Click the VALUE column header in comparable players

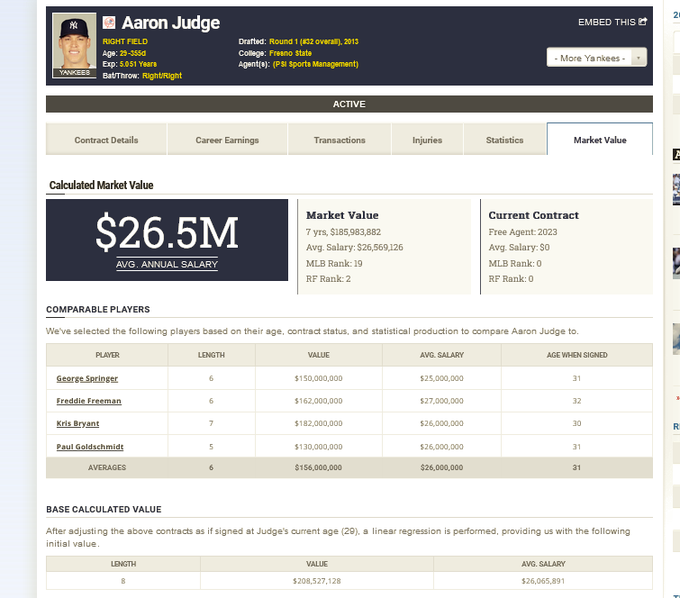pyautogui.click(x=319, y=355)
